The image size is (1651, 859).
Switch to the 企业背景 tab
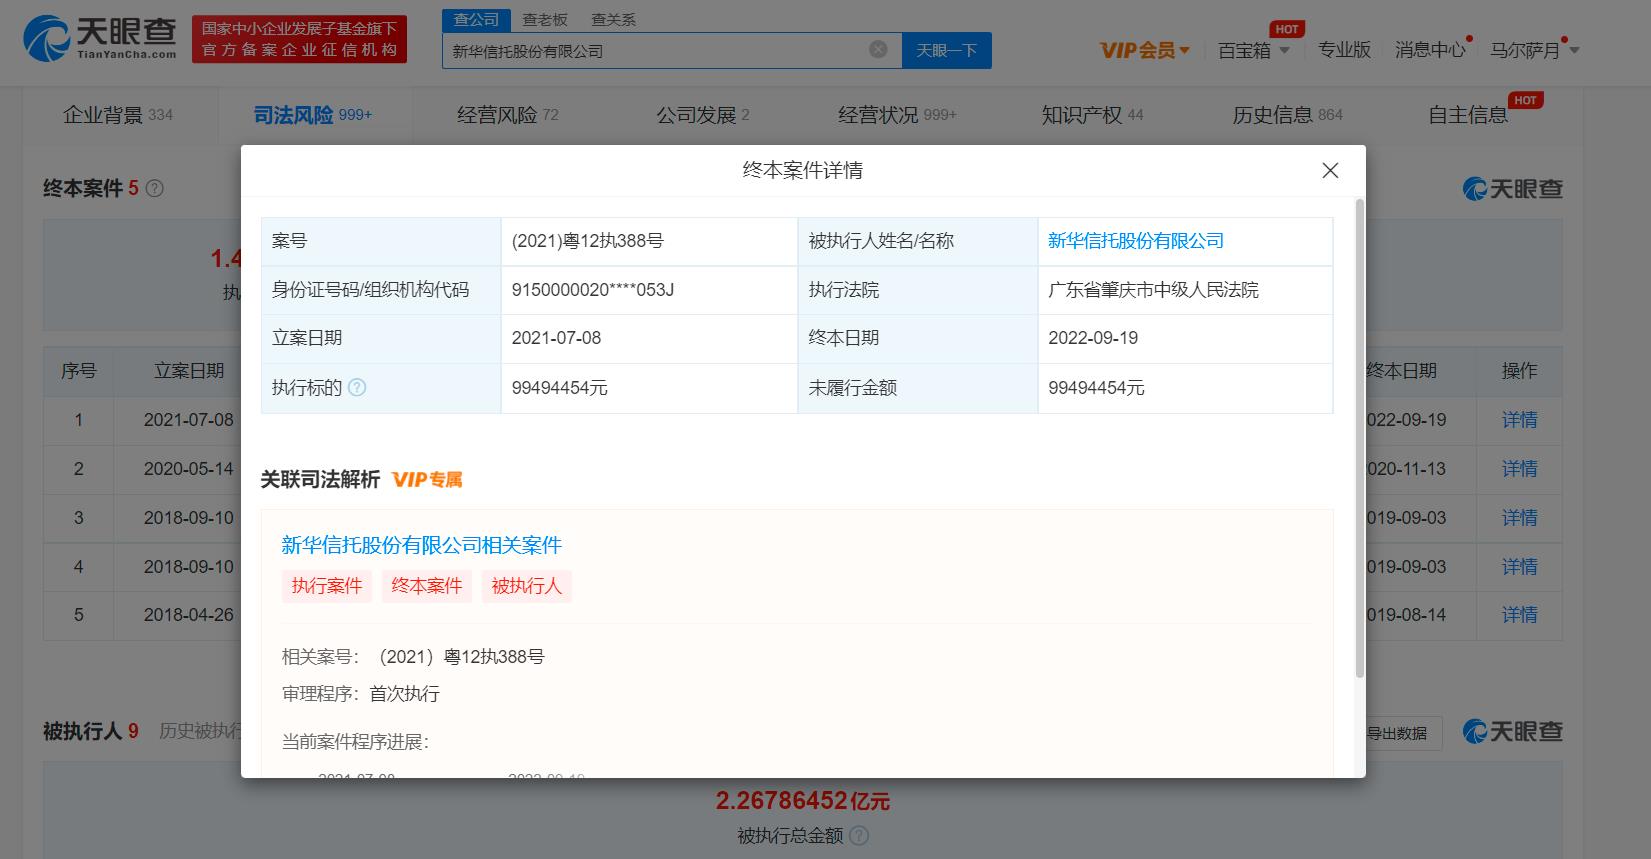117,115
